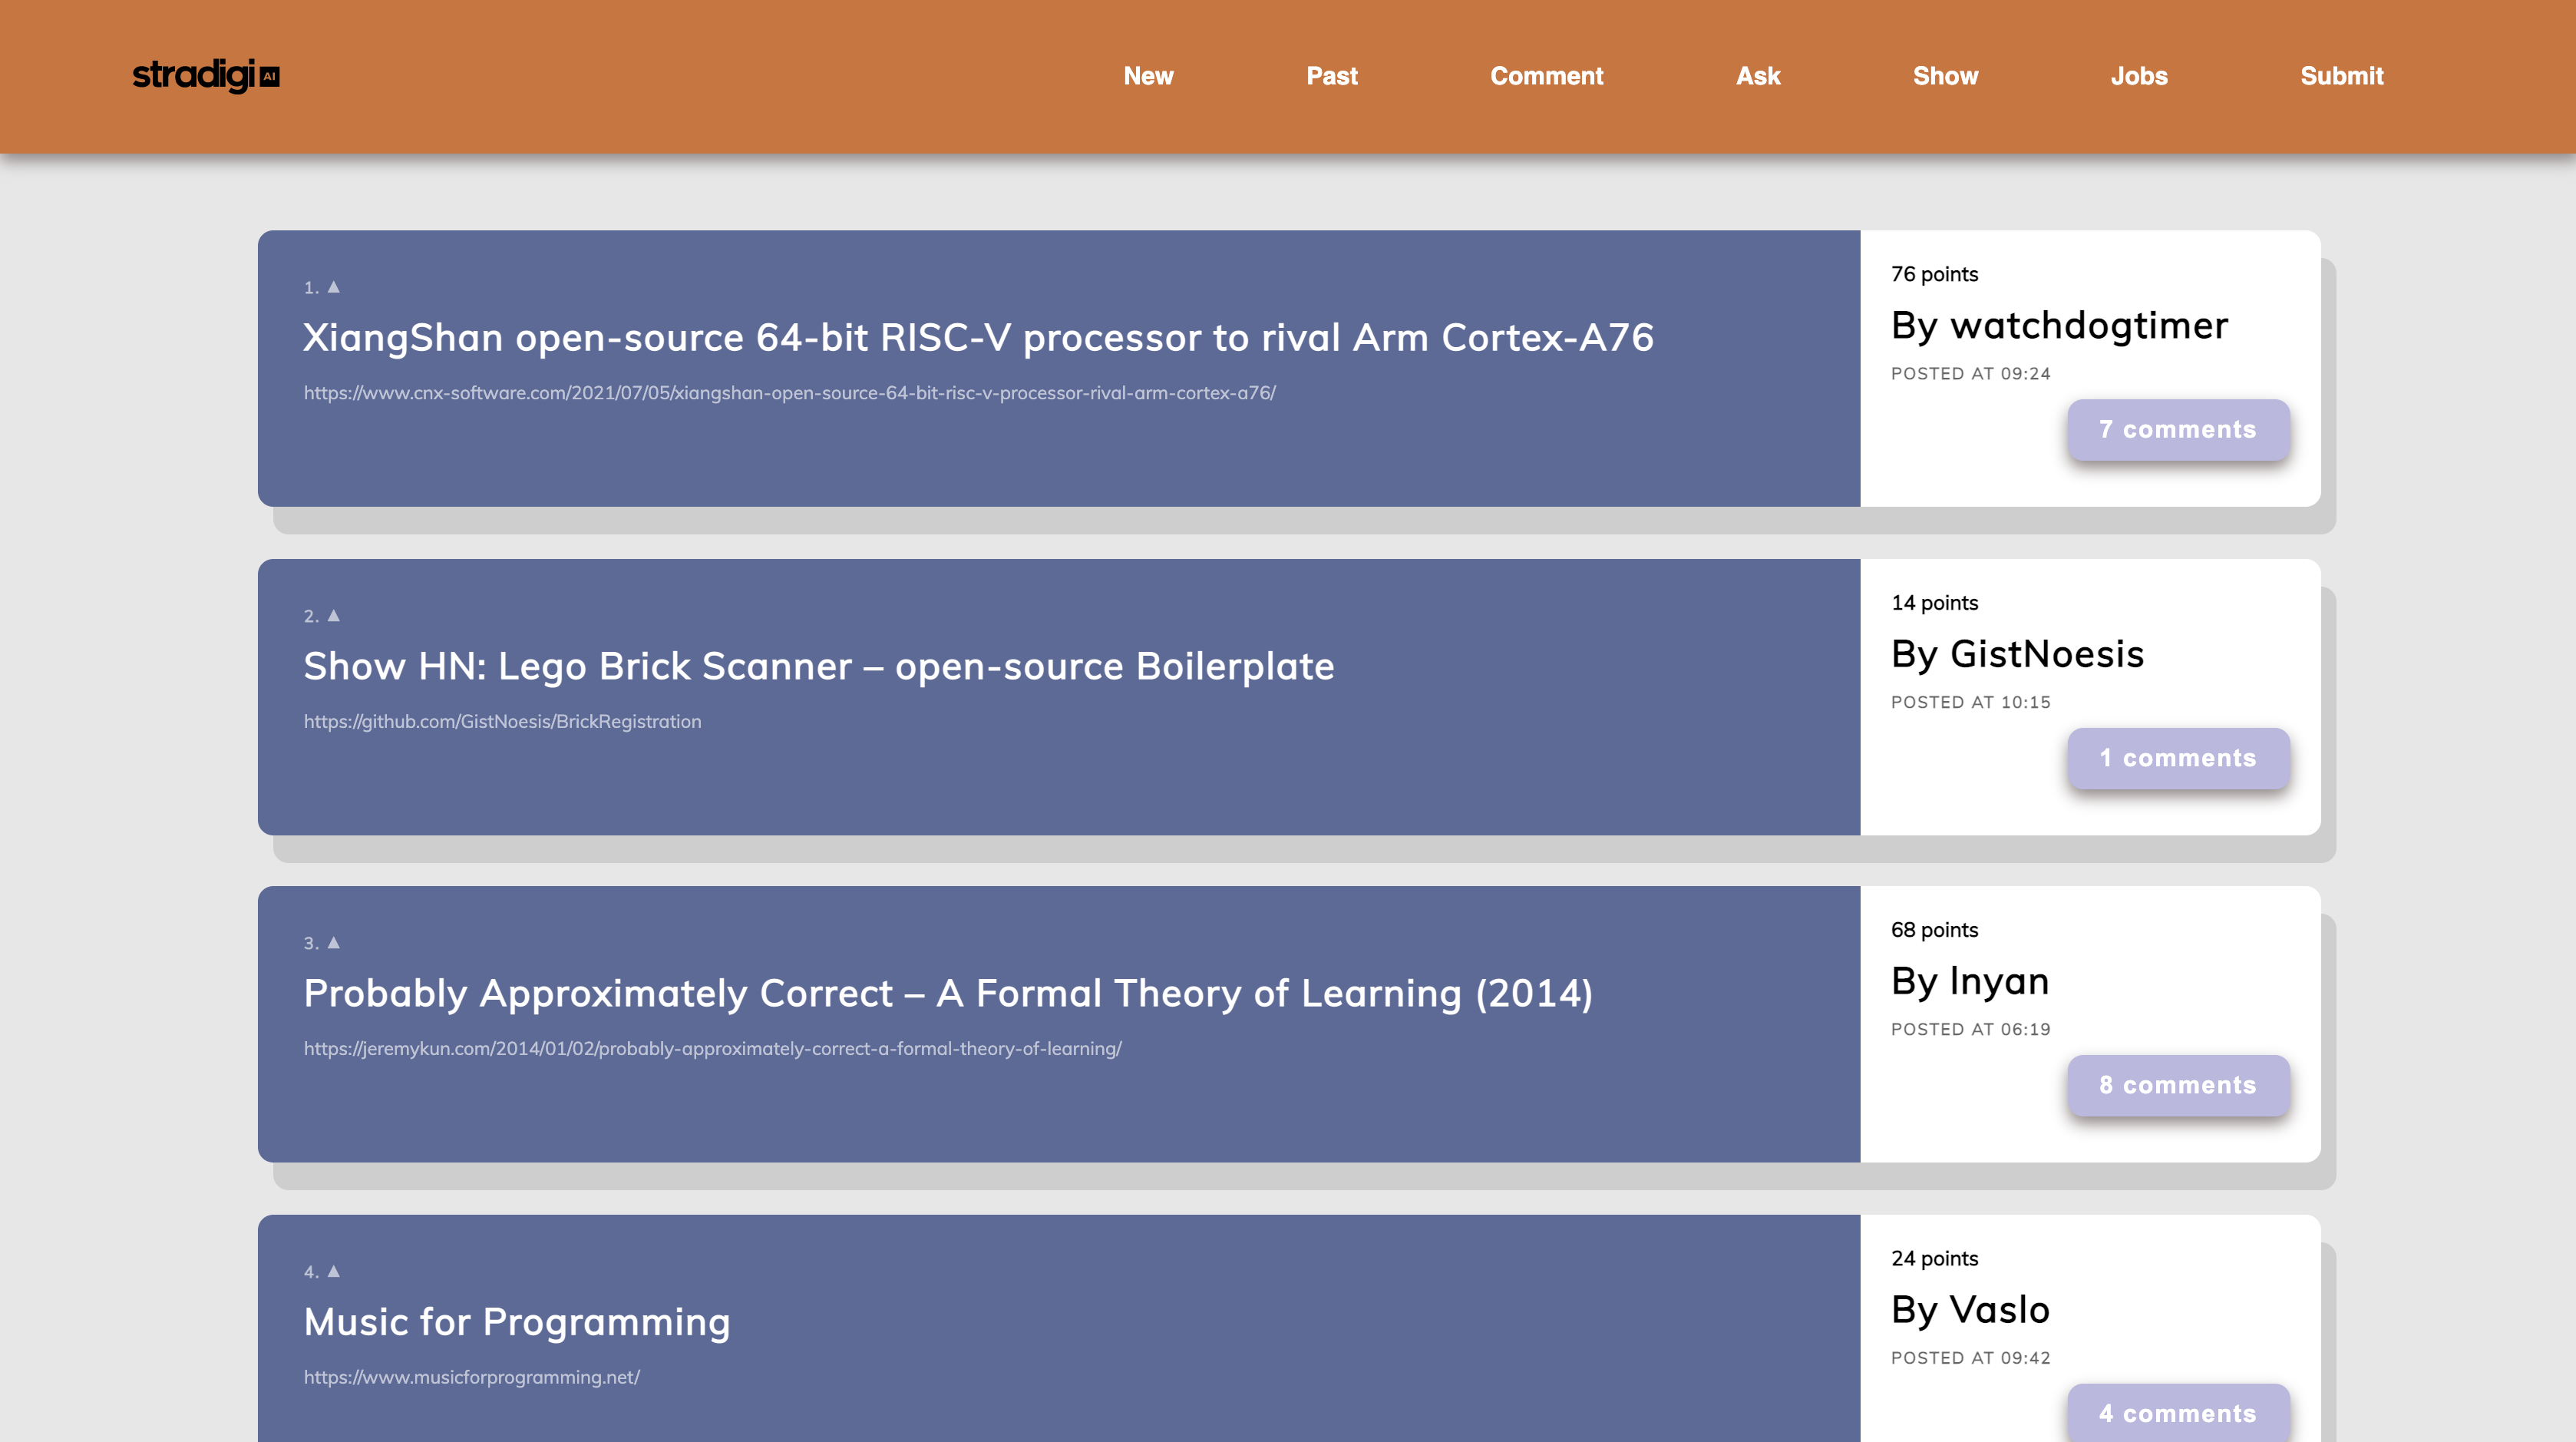Upvote the XiangShan RISC-V story

[334, 287]
